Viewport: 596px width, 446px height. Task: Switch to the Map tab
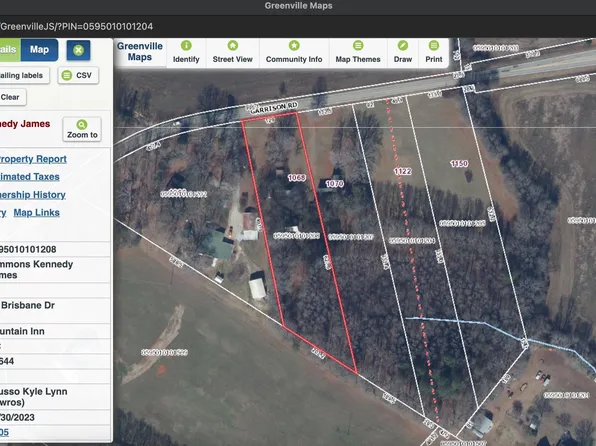coord(40,50)
